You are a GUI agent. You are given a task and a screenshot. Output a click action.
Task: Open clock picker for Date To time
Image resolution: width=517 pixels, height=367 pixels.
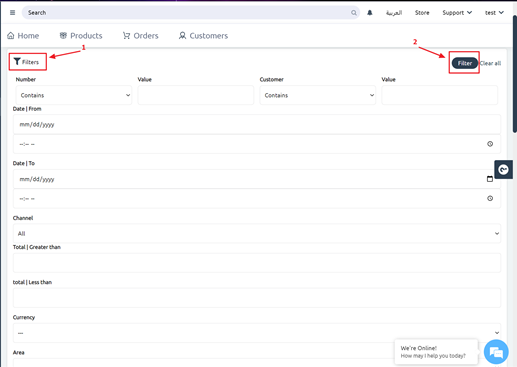click(490, 198)
